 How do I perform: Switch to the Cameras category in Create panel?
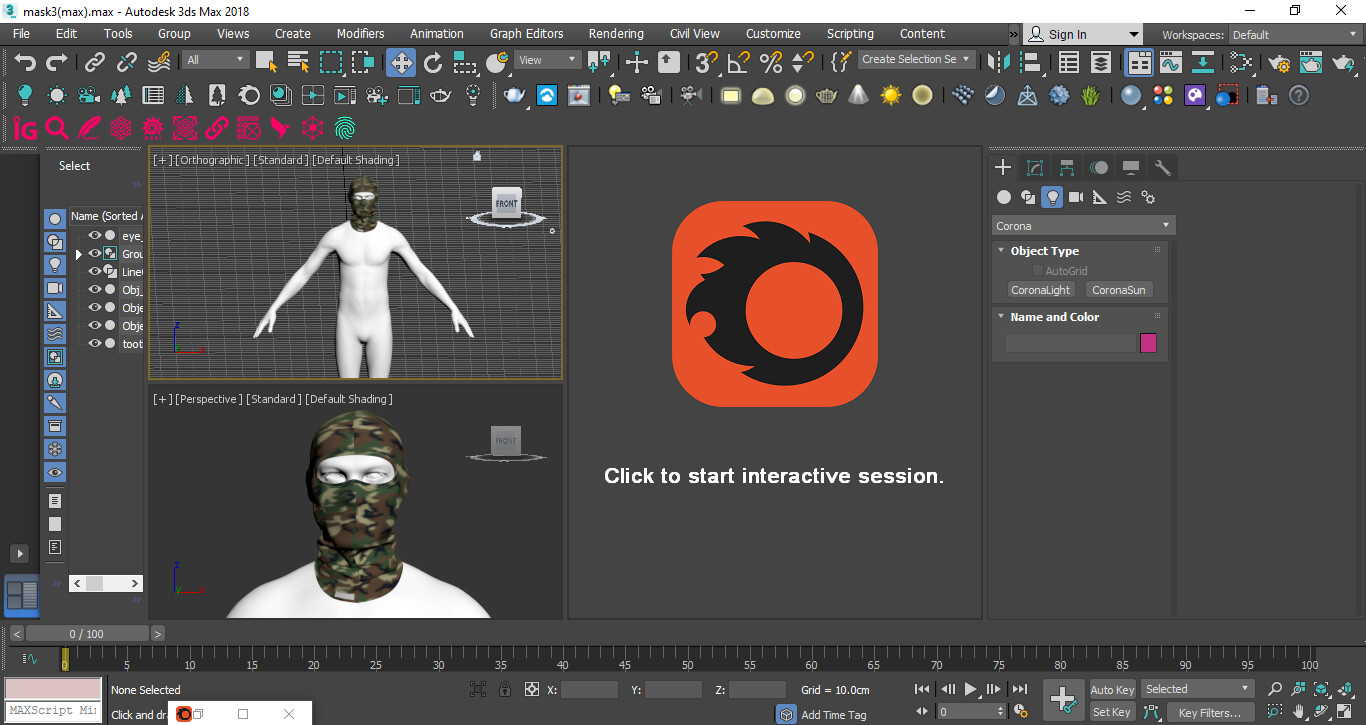tap(1076, 197)
